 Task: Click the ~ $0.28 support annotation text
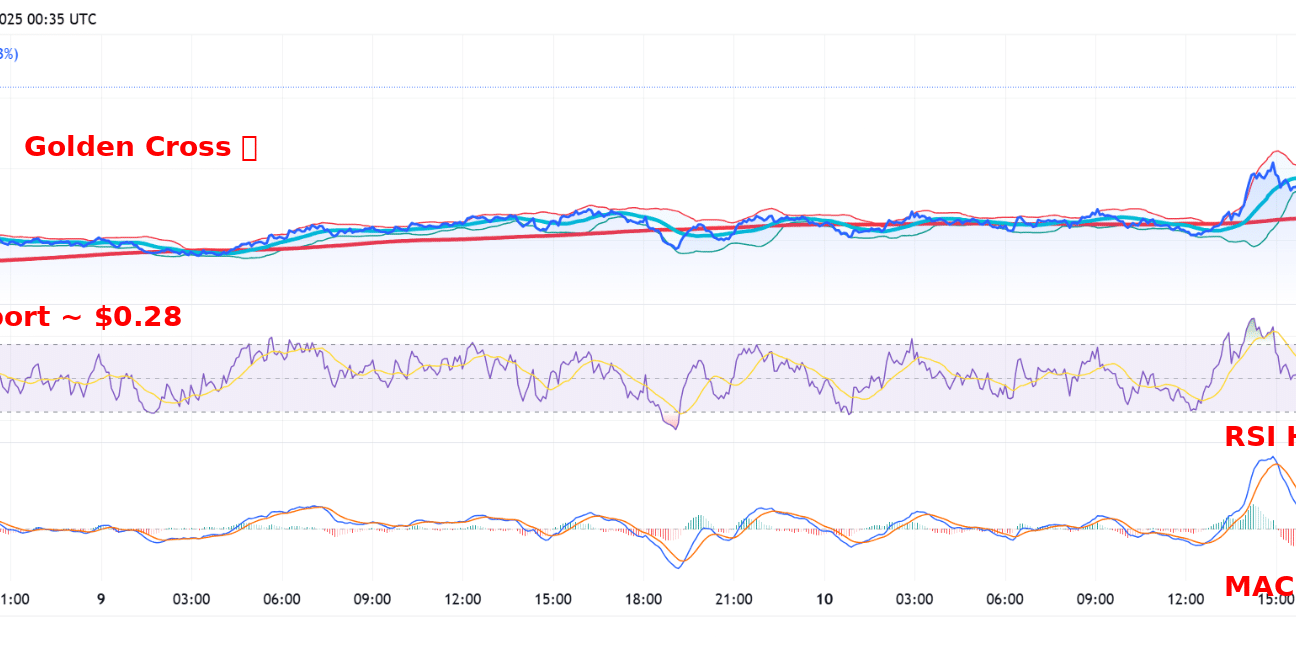point(91,317)
